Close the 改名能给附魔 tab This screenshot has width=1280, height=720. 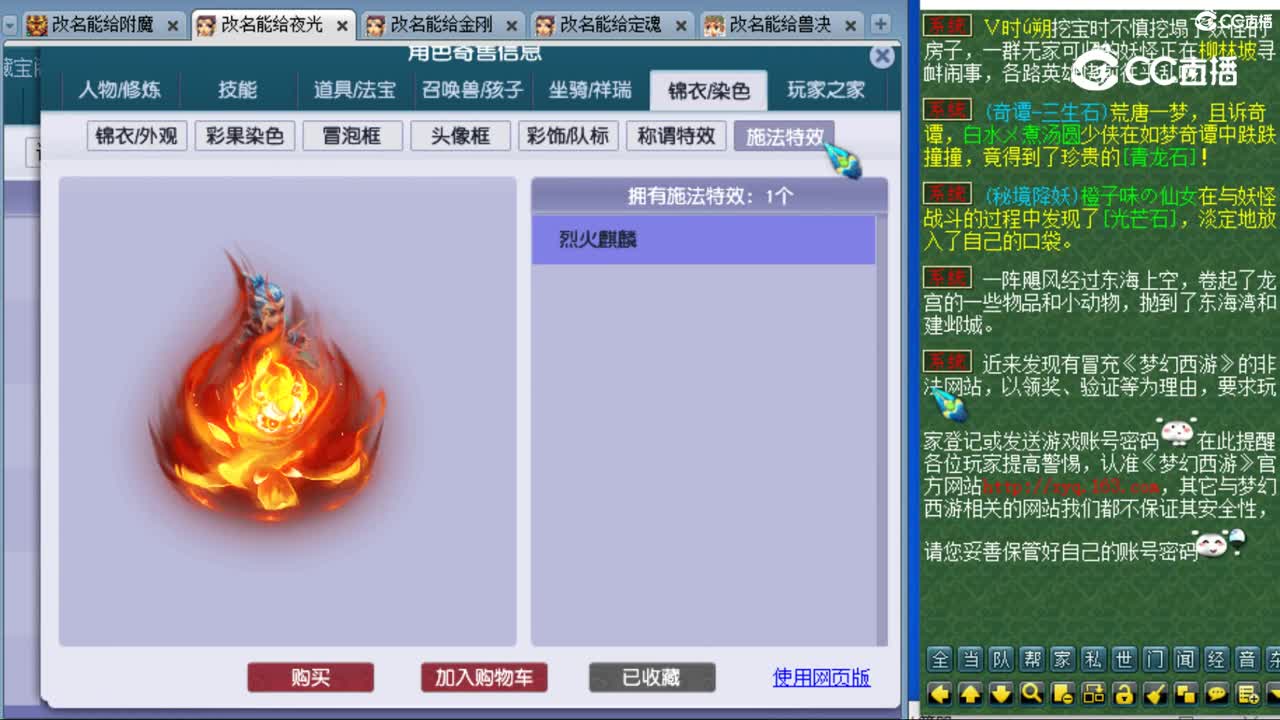(x=172, y=27)
